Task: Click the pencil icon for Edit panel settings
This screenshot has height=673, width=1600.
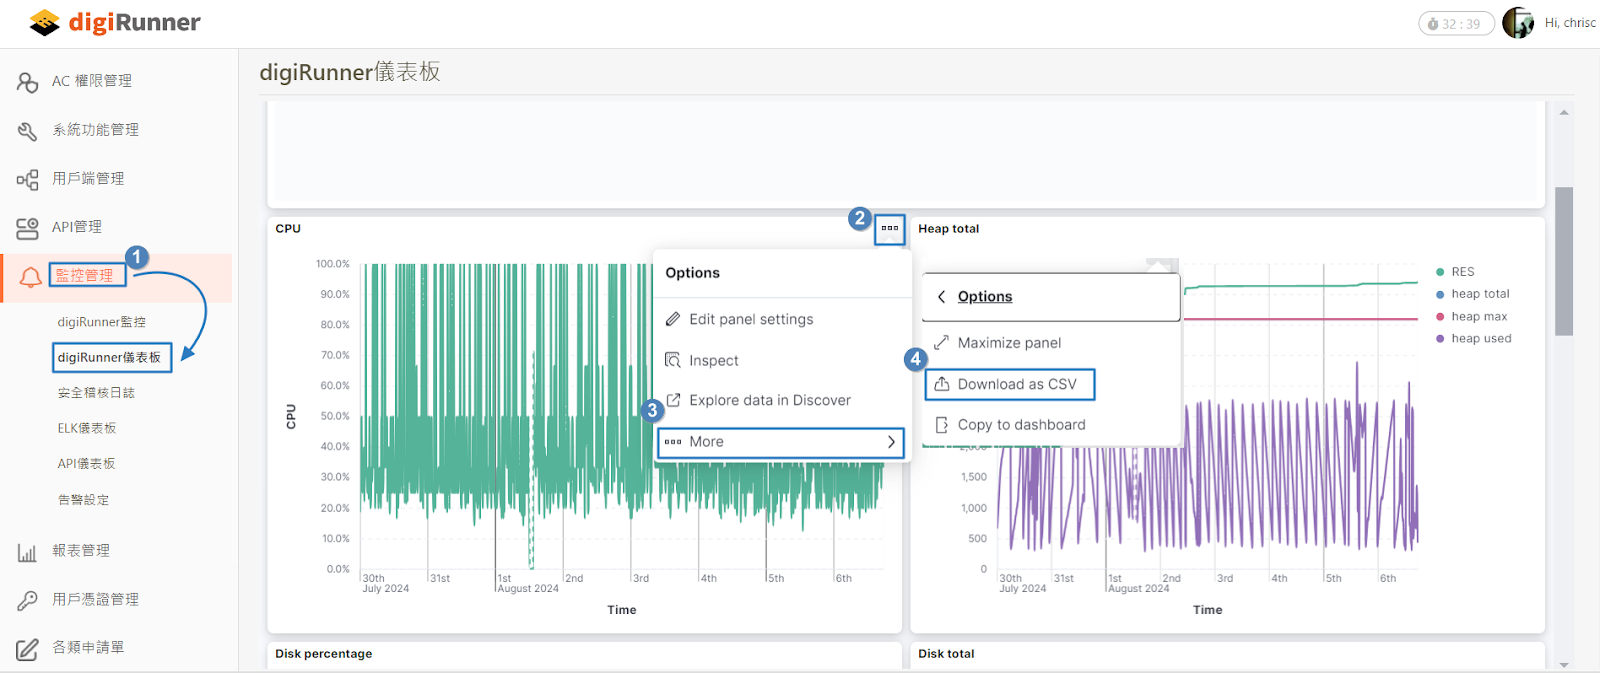Action: [673, 320]
